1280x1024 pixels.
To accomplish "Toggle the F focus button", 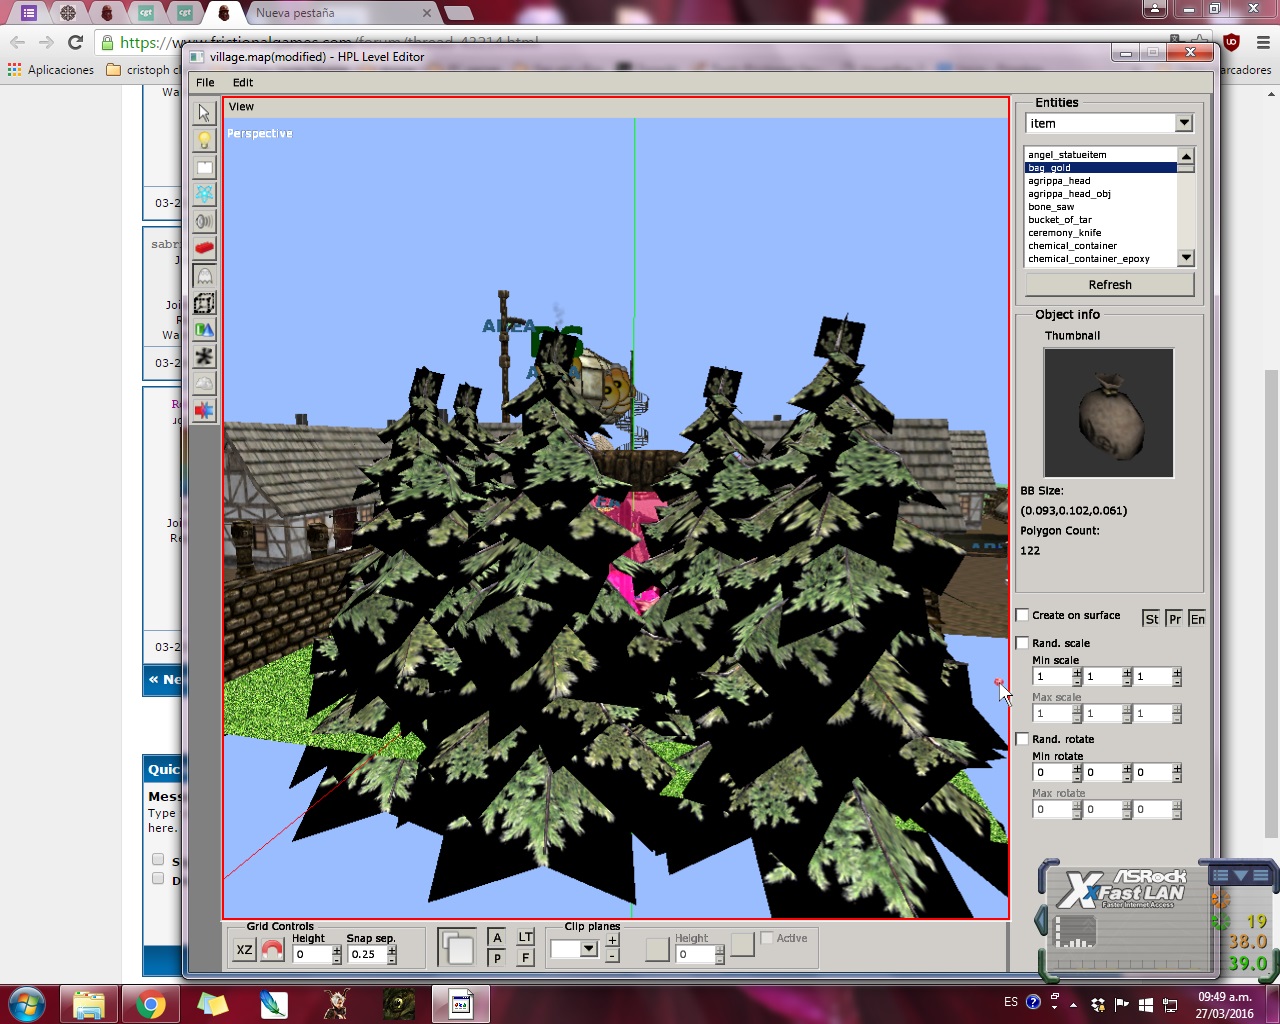I will (x=526, y=958).
